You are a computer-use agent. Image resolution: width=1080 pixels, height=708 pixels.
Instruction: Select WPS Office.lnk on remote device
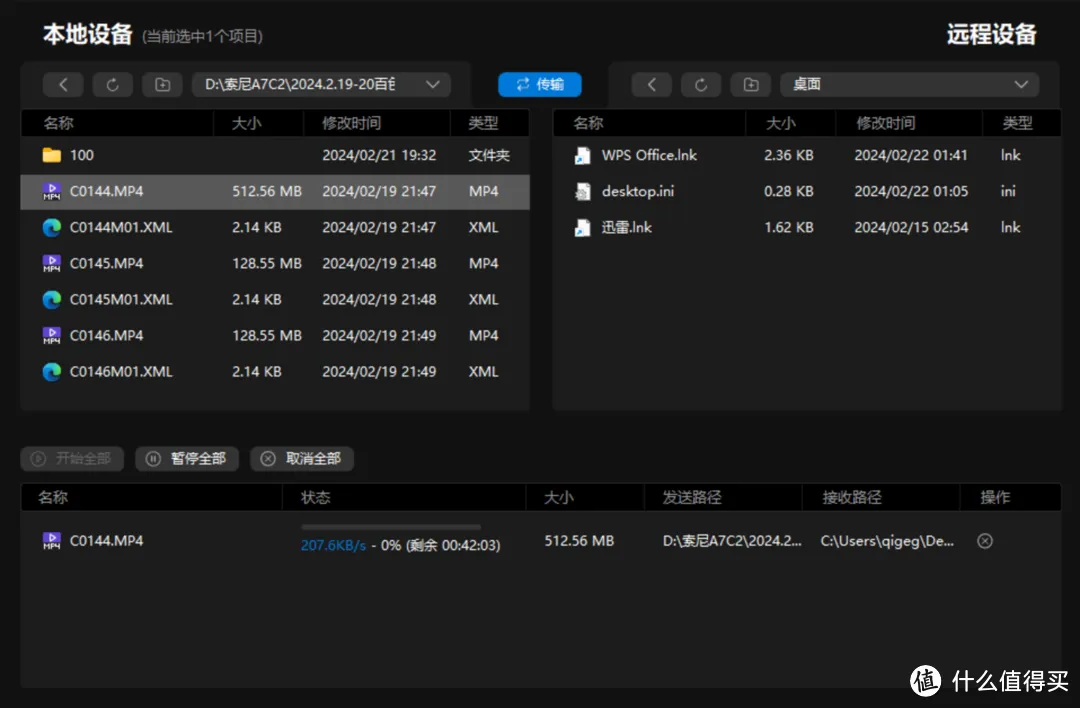[x=807, y=155]
